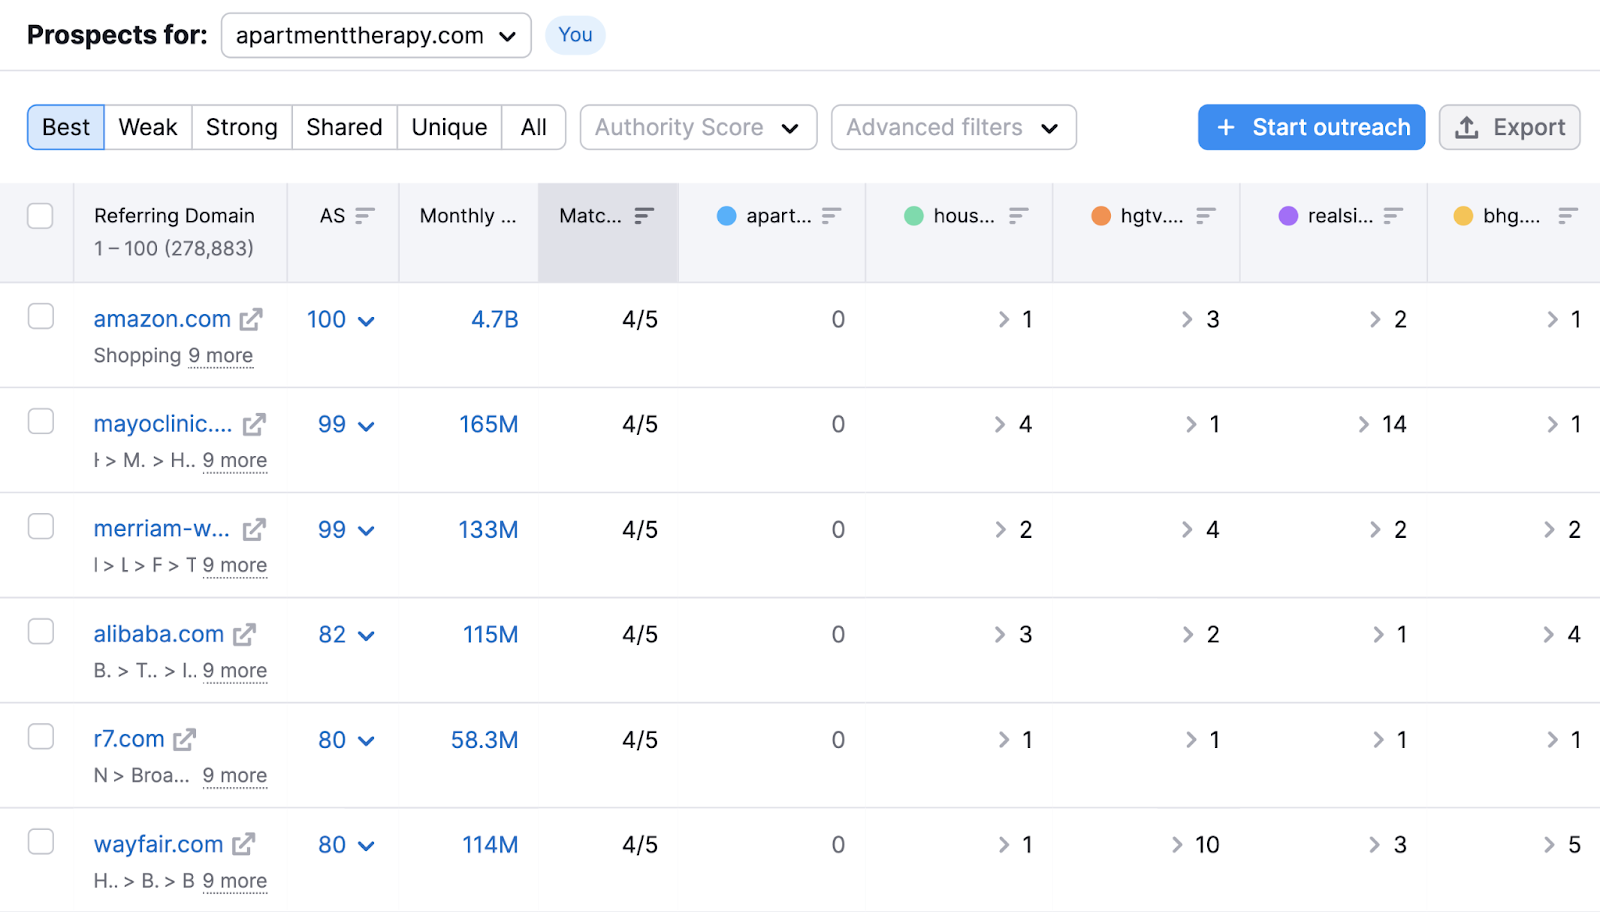Image resolution: width=1600 pixels, height=912 pixels.
Task: Select the Unique tab
Action: 449,127
